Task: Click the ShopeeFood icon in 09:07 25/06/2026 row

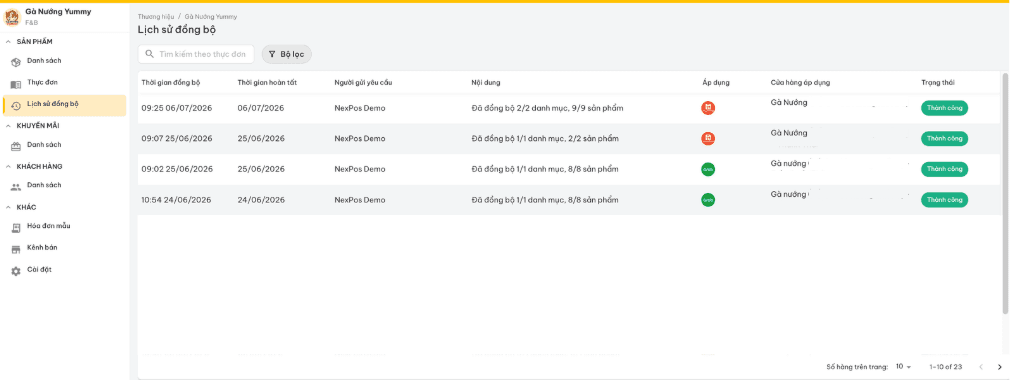Action: click(708, 138)
